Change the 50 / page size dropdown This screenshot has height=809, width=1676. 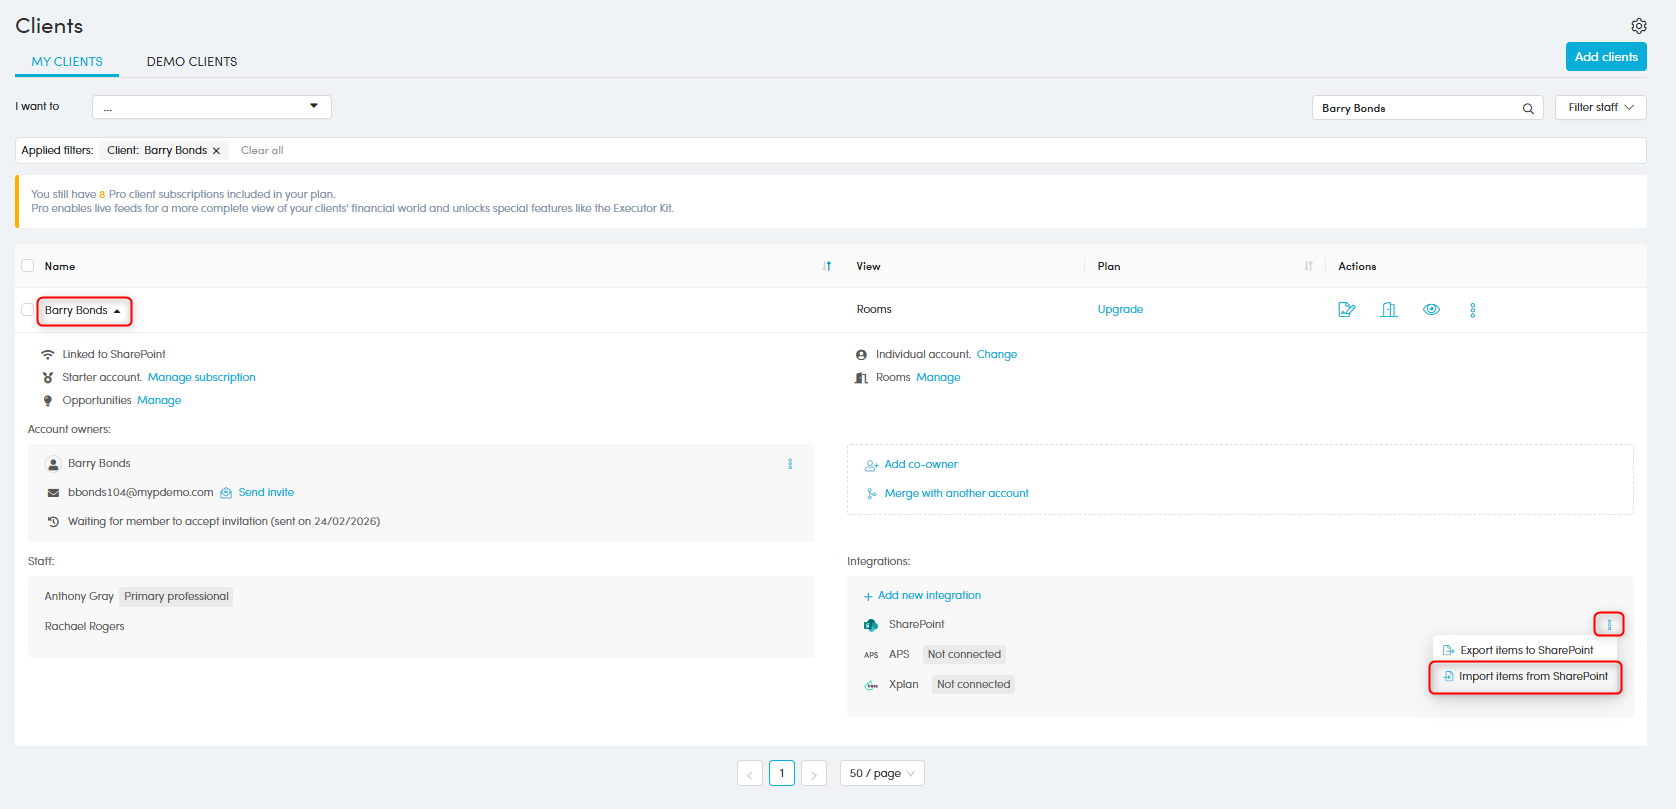tap(881, 773)
